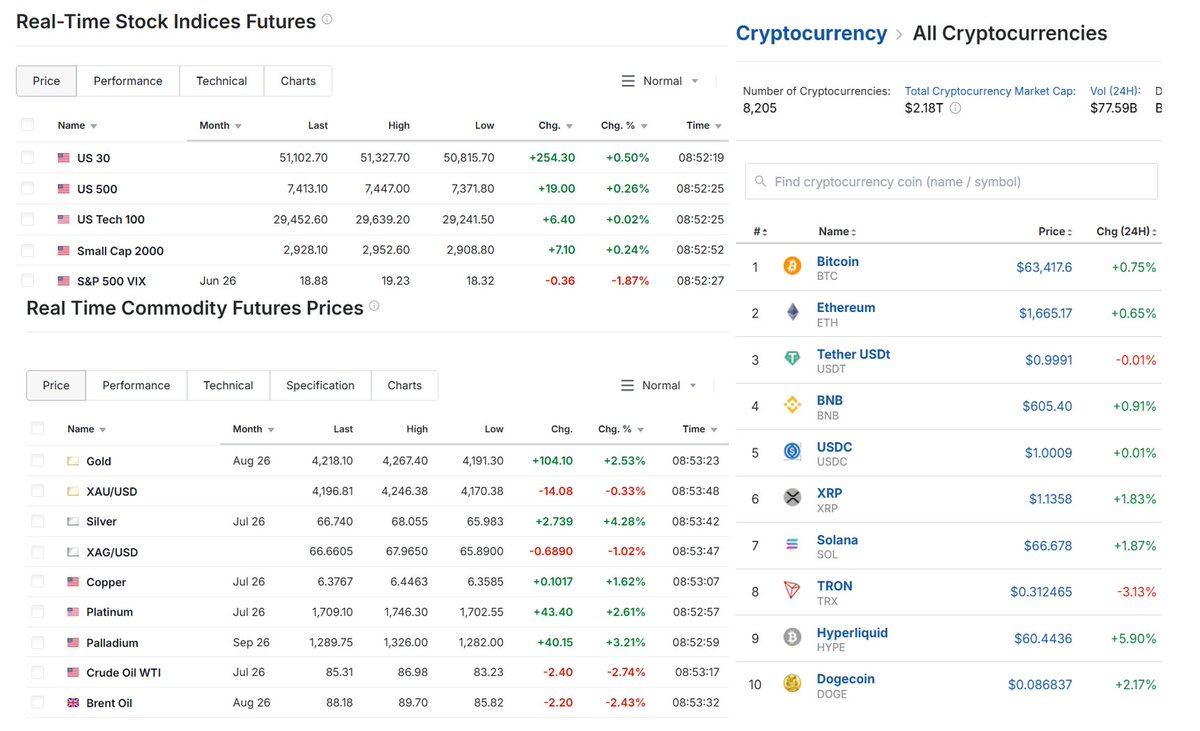Click the Solana price $66.678
Viewport: 1200px width, 731px height.
pos(1048,545)
